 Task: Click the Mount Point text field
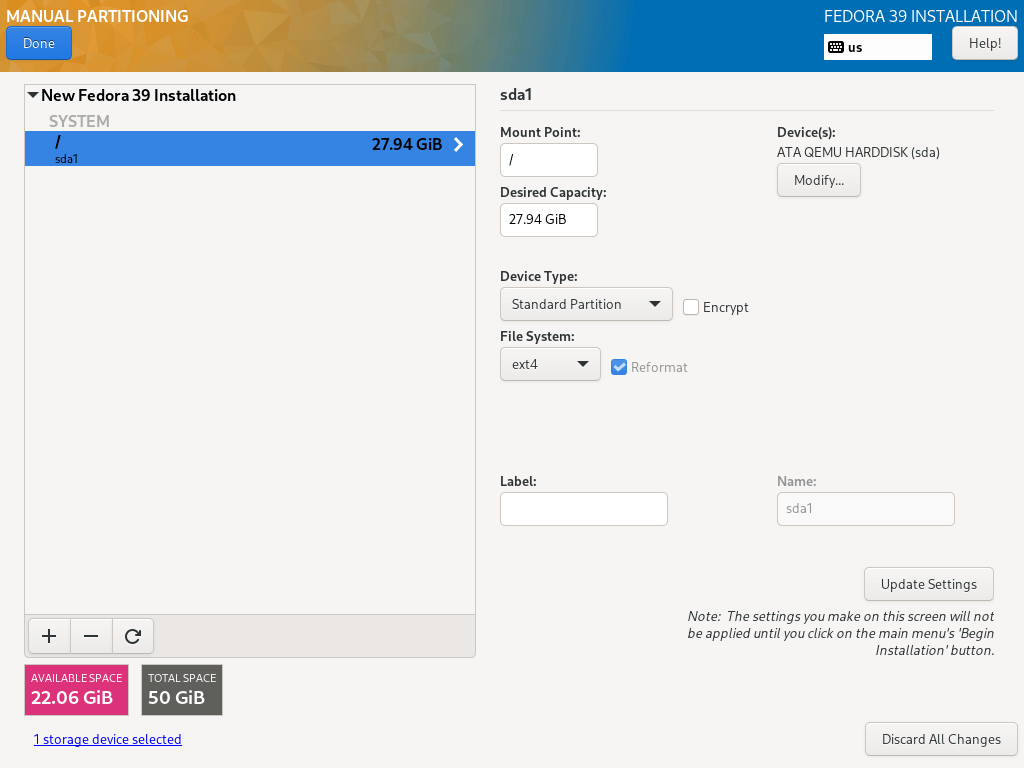548,160
